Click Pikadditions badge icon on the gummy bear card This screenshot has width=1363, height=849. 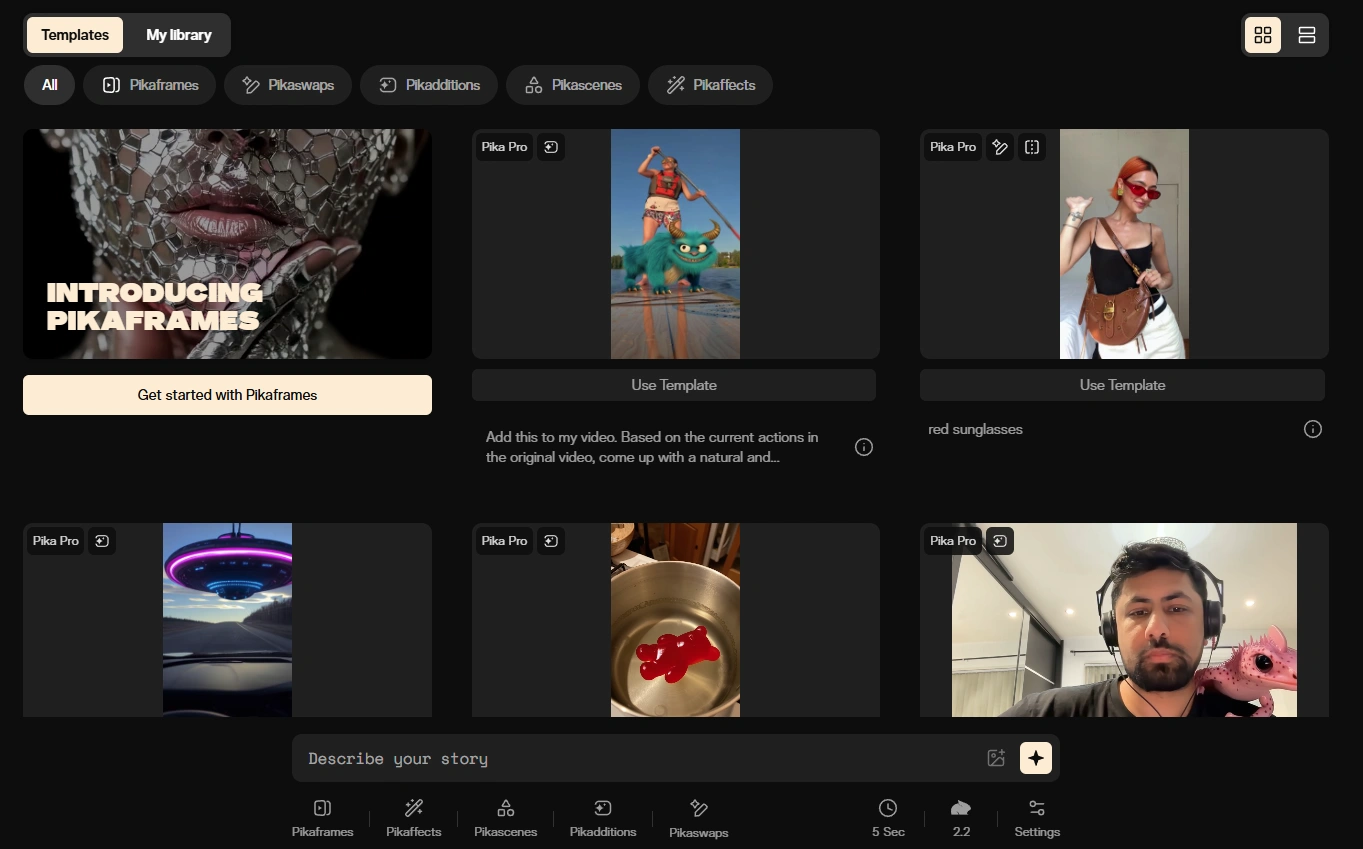click(x=551, y=541)
